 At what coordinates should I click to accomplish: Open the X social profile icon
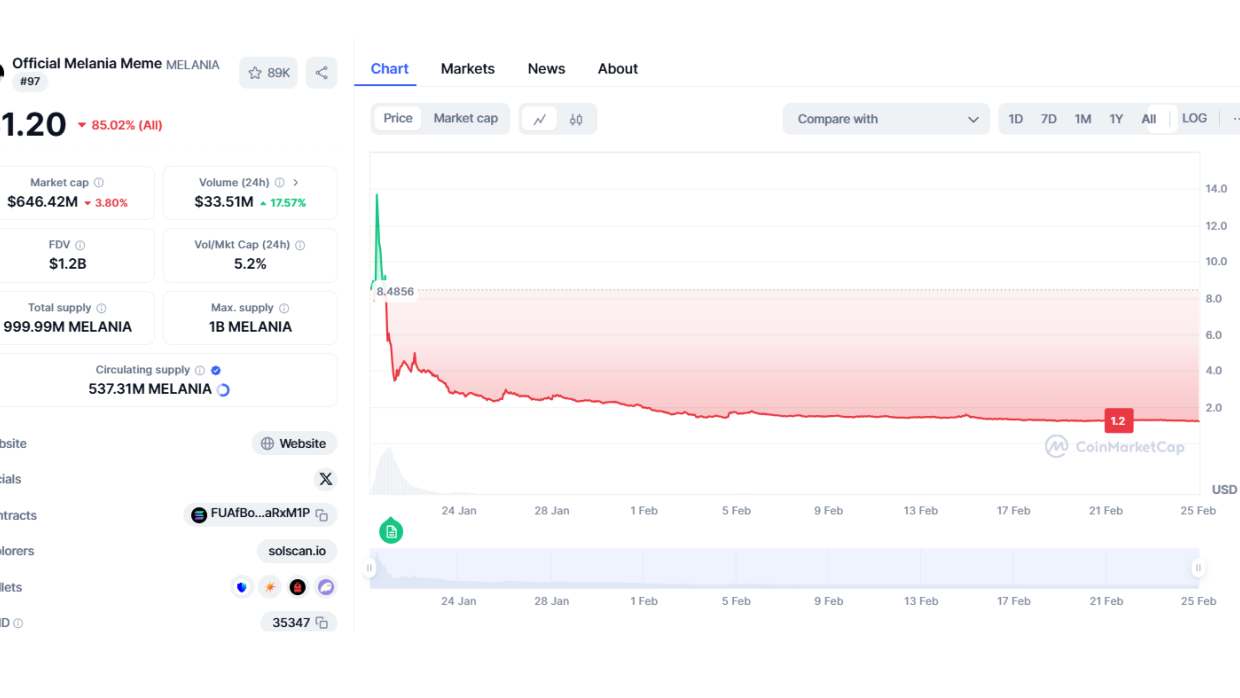(x=326, y=479)
